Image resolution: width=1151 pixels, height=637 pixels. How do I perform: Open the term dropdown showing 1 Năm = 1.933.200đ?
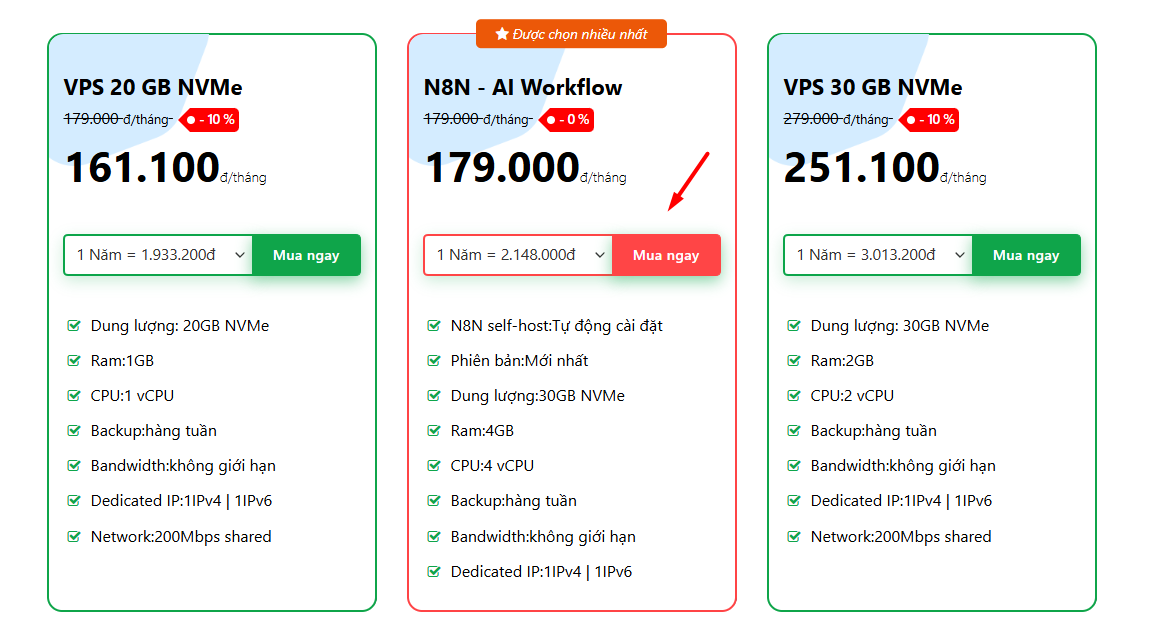click(x=157, y=254)
